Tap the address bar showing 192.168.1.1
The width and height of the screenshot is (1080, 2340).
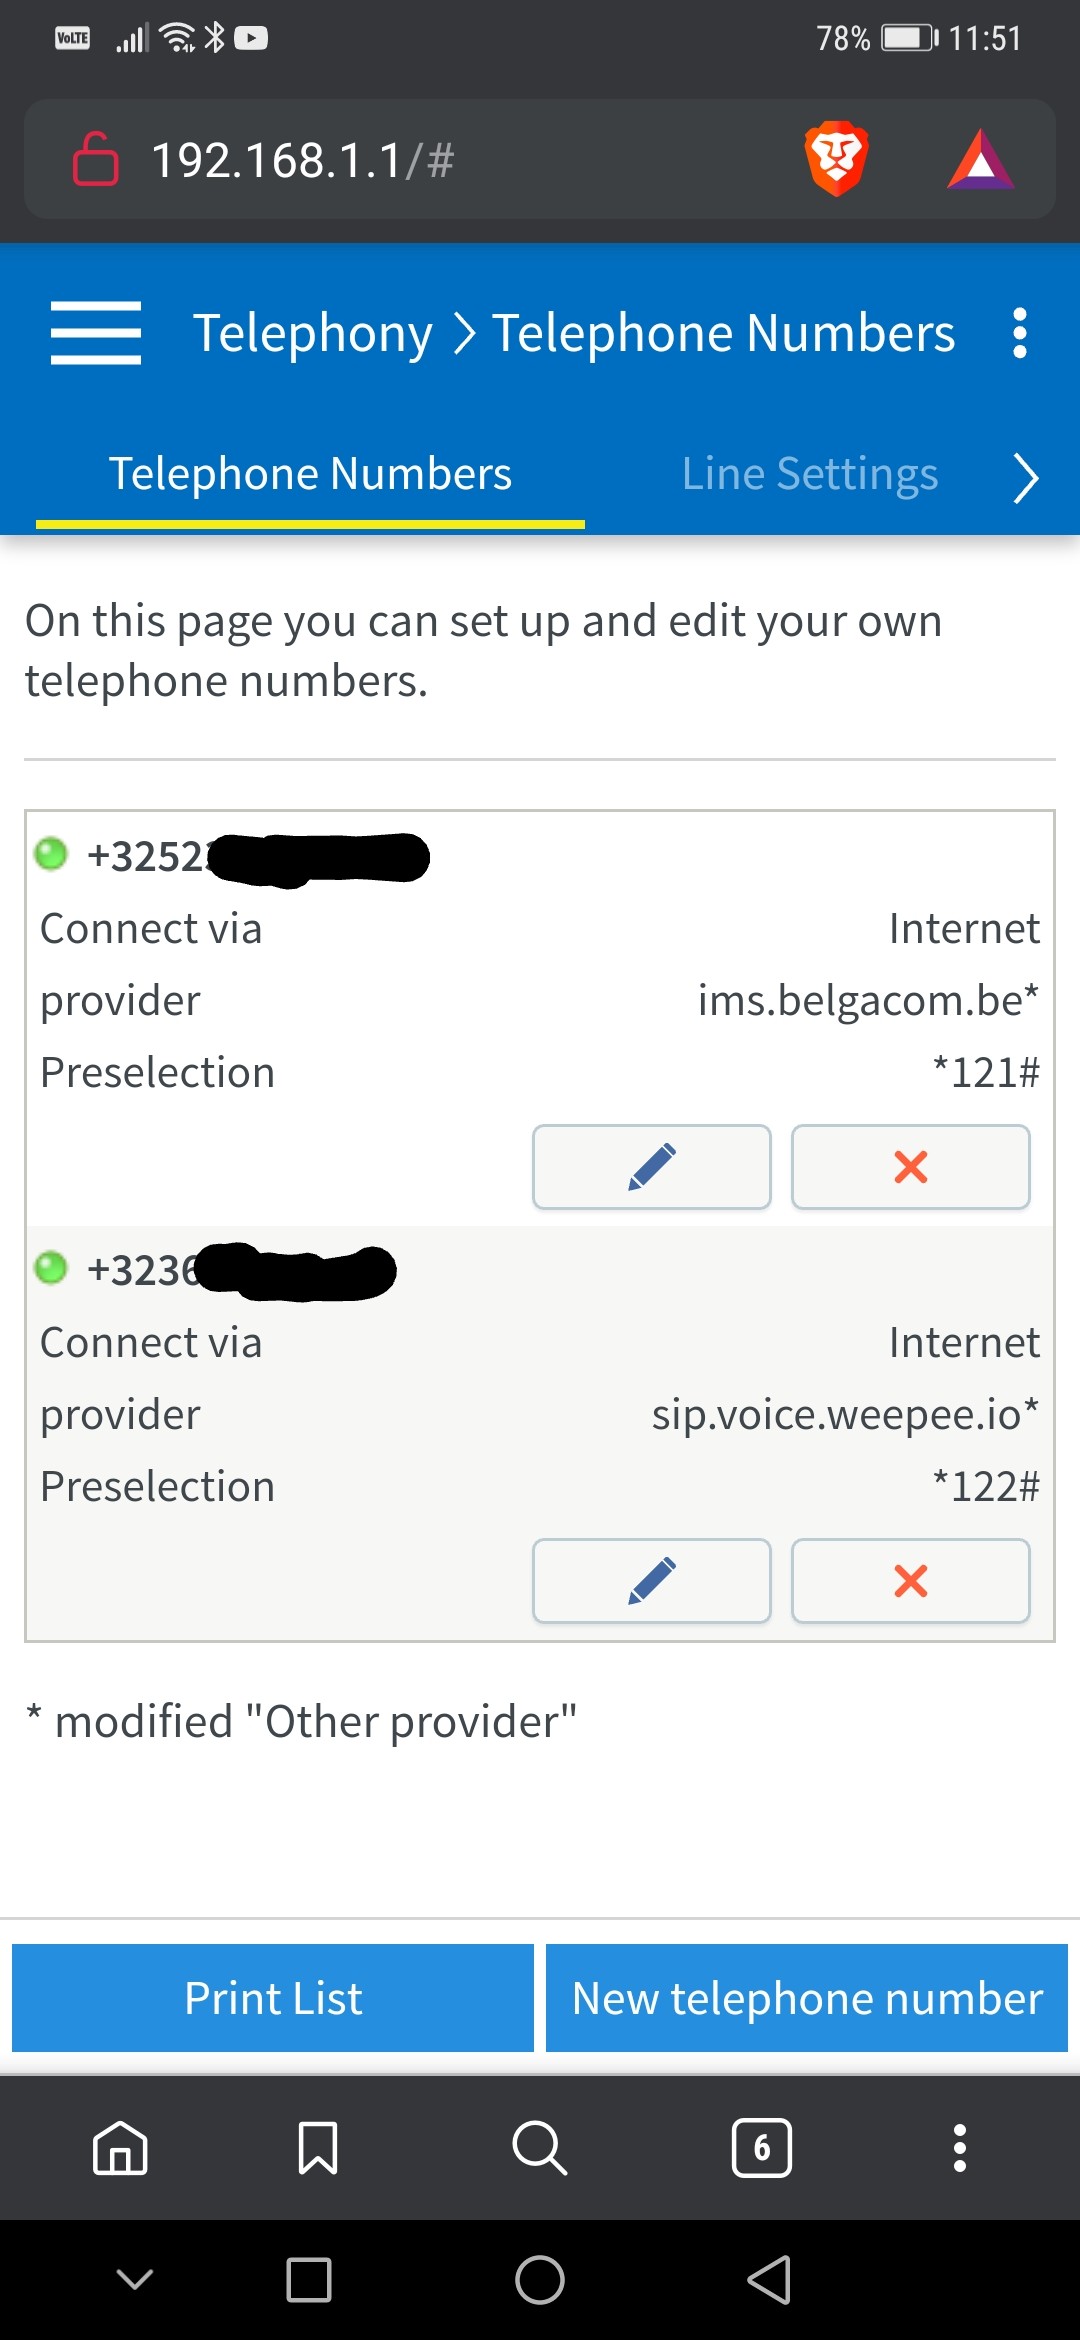pos(400,160)
